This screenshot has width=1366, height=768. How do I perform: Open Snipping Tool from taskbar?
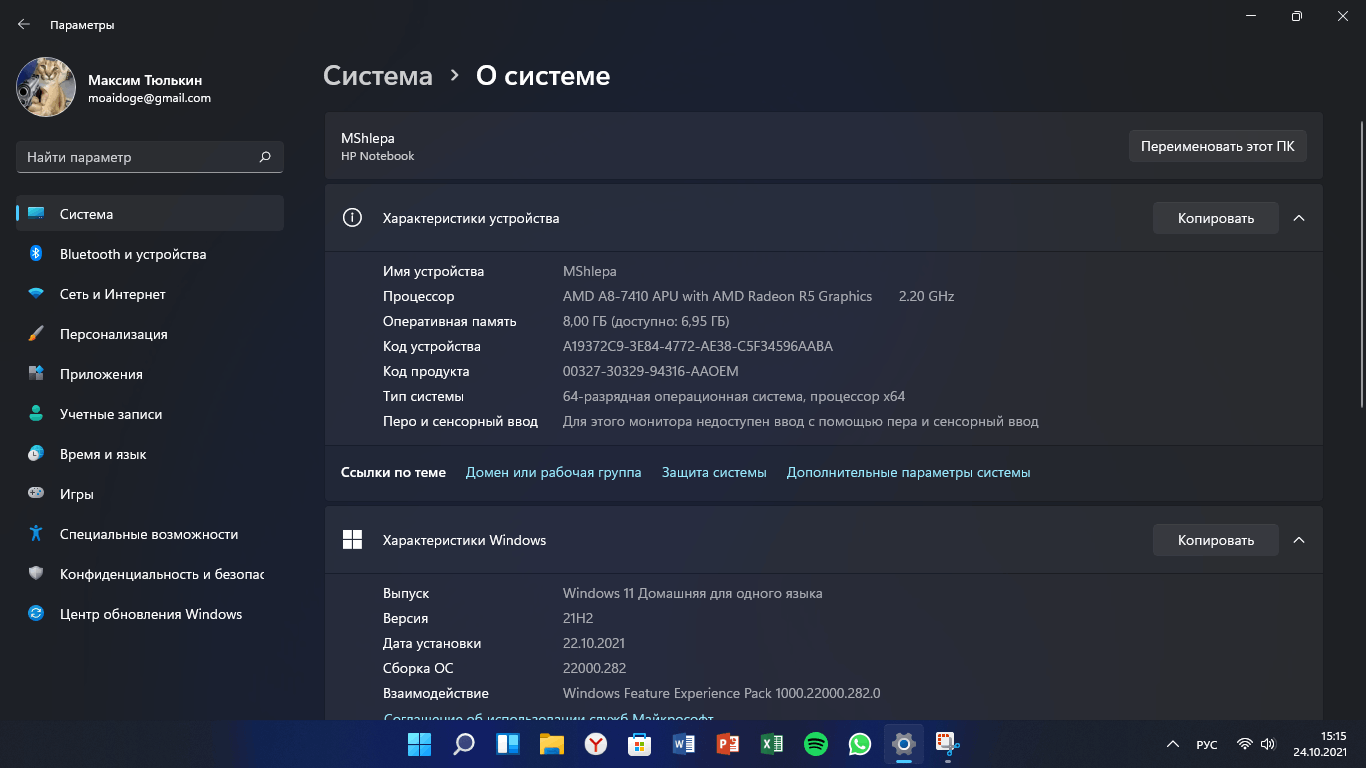[947, 744]
